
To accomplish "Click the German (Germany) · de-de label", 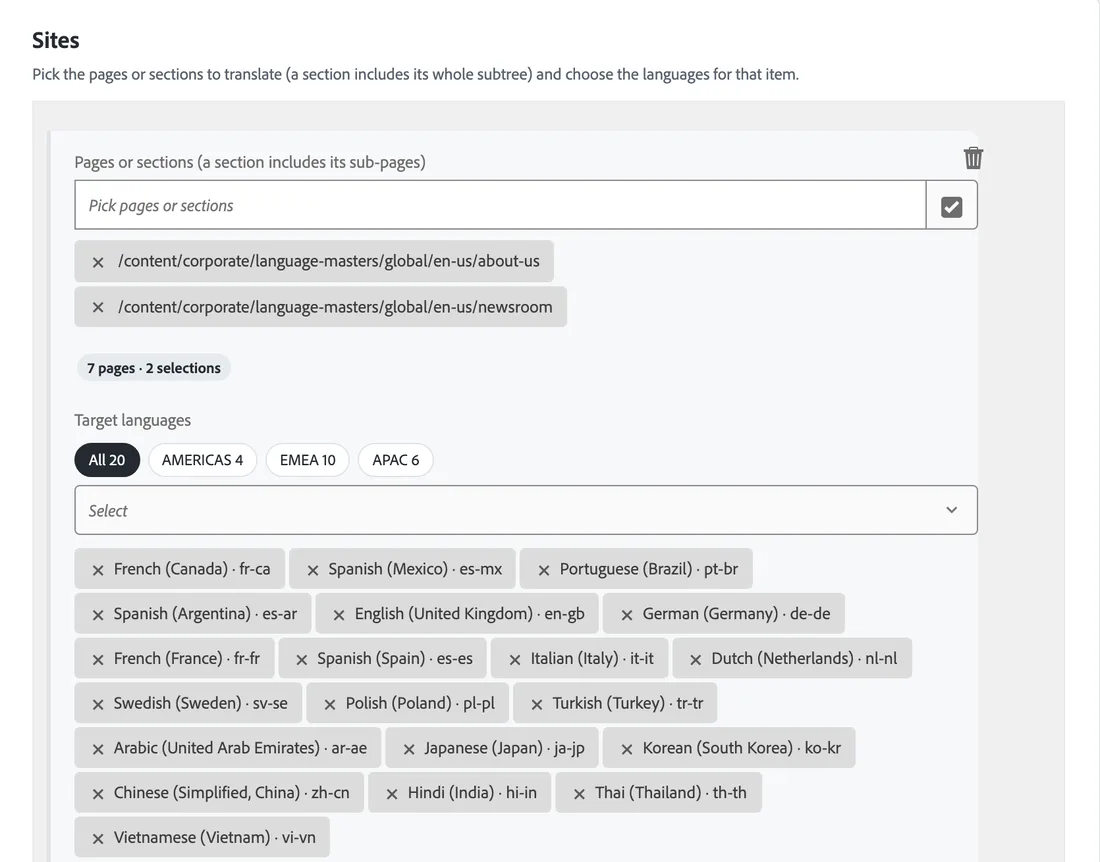I will [737, 614].
